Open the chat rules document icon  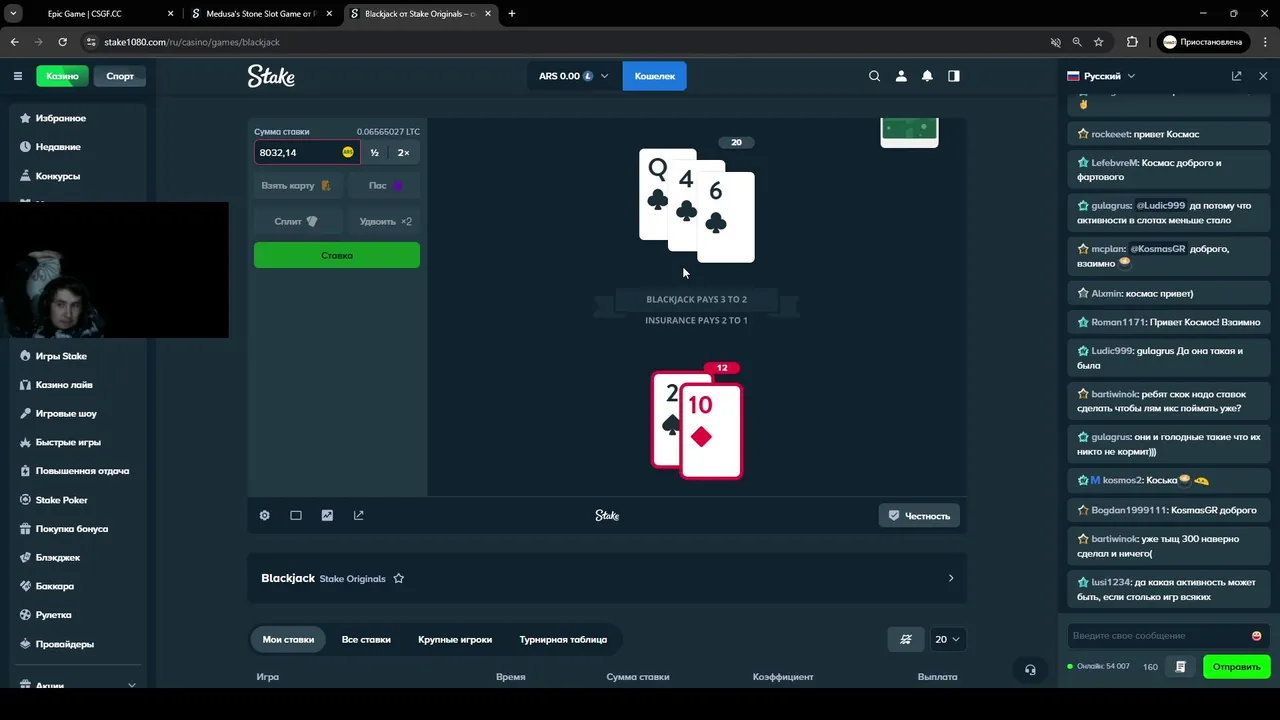(1181, 666)
